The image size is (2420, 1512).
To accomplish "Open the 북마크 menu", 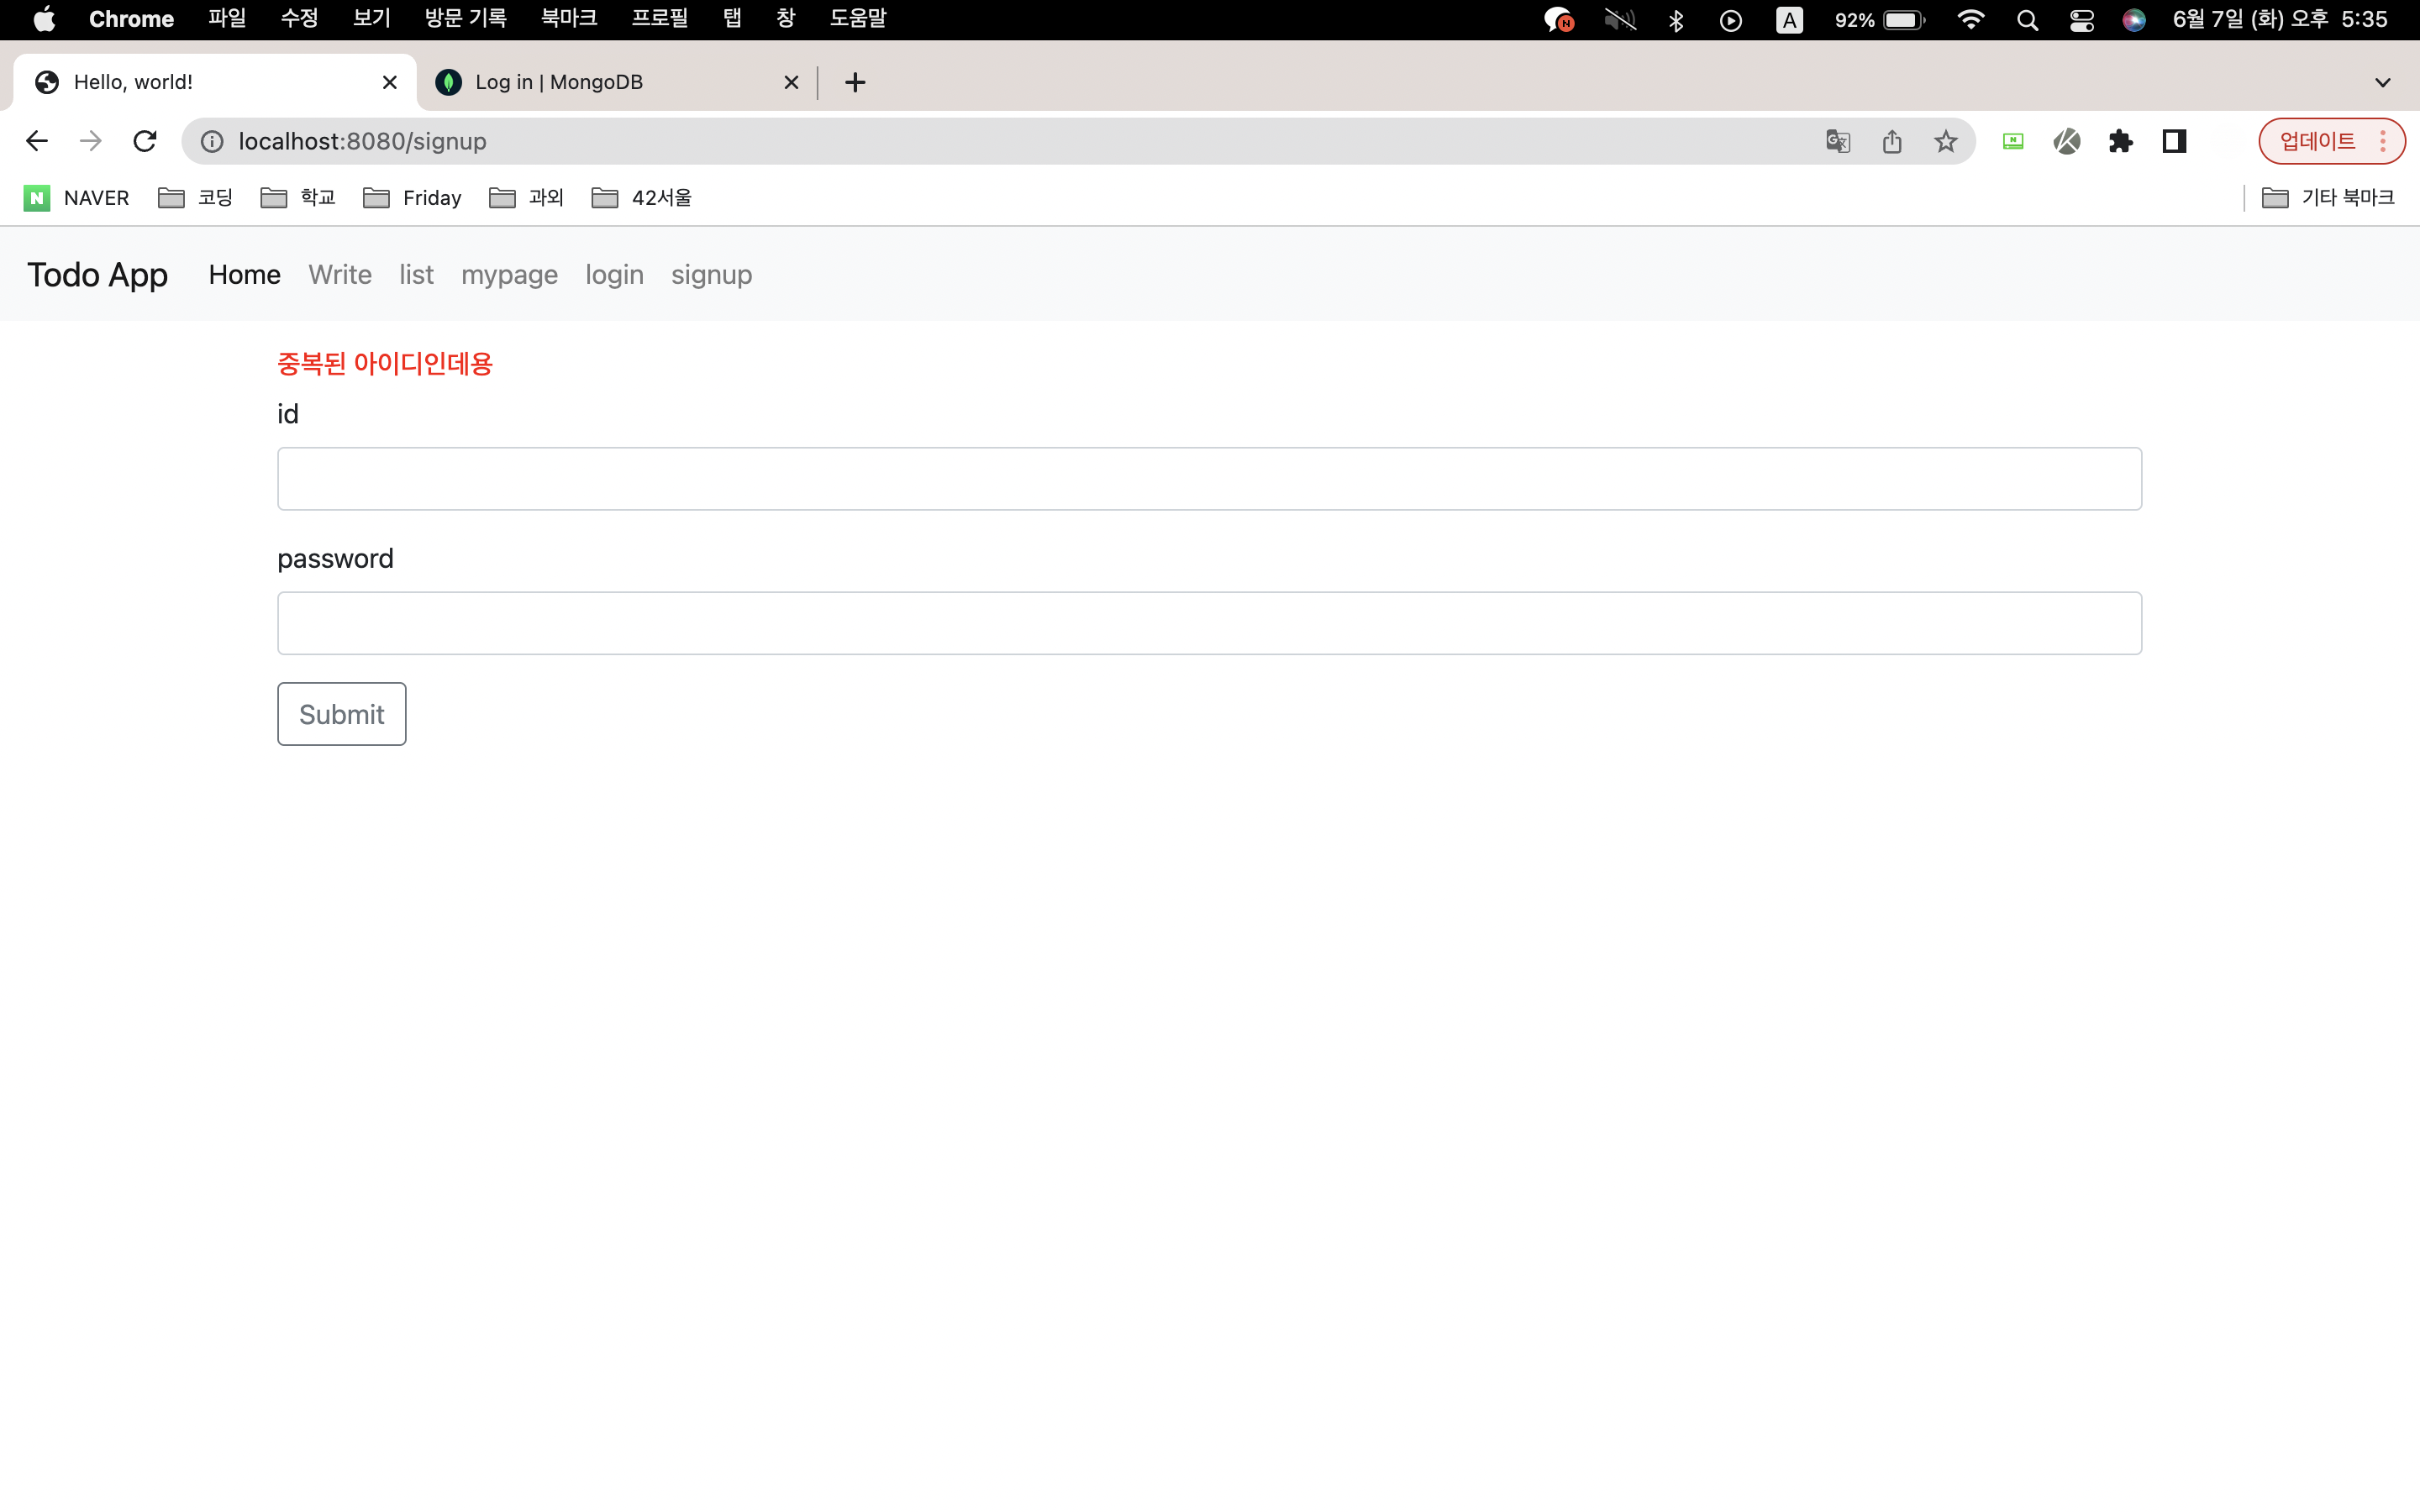I will pos(569,19).
